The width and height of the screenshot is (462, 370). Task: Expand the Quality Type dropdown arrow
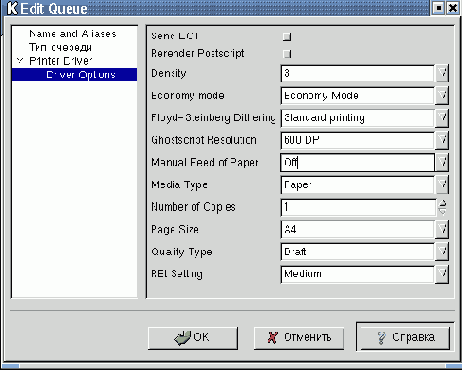[x=442, y=252]
